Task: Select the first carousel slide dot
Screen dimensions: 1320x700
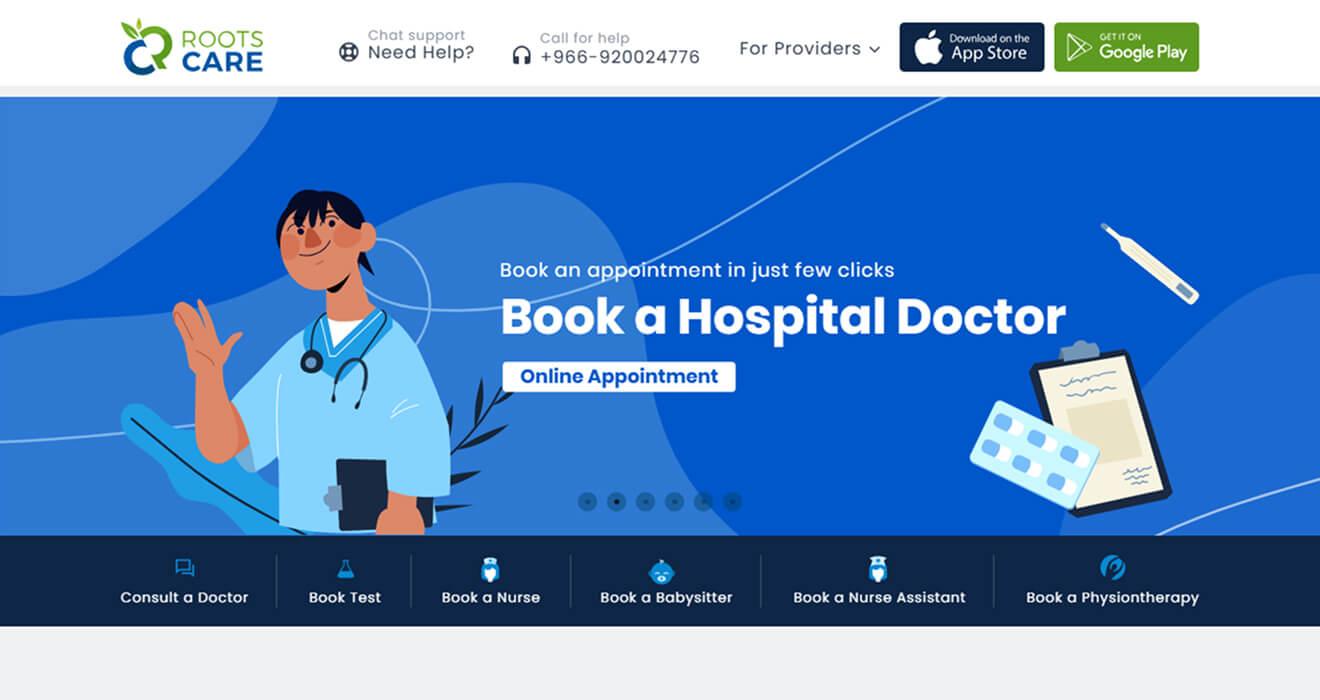Action: pyautogui.click(x=587, y=501)
